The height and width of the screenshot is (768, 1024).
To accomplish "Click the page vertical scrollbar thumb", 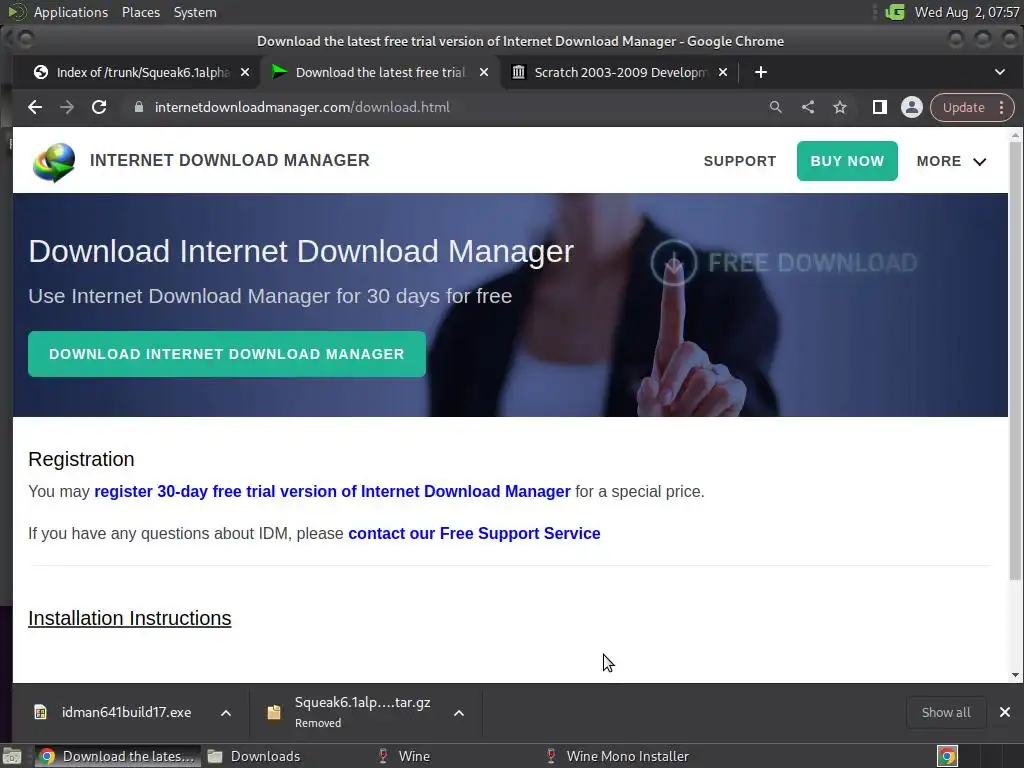I will tap(1015, 360).
